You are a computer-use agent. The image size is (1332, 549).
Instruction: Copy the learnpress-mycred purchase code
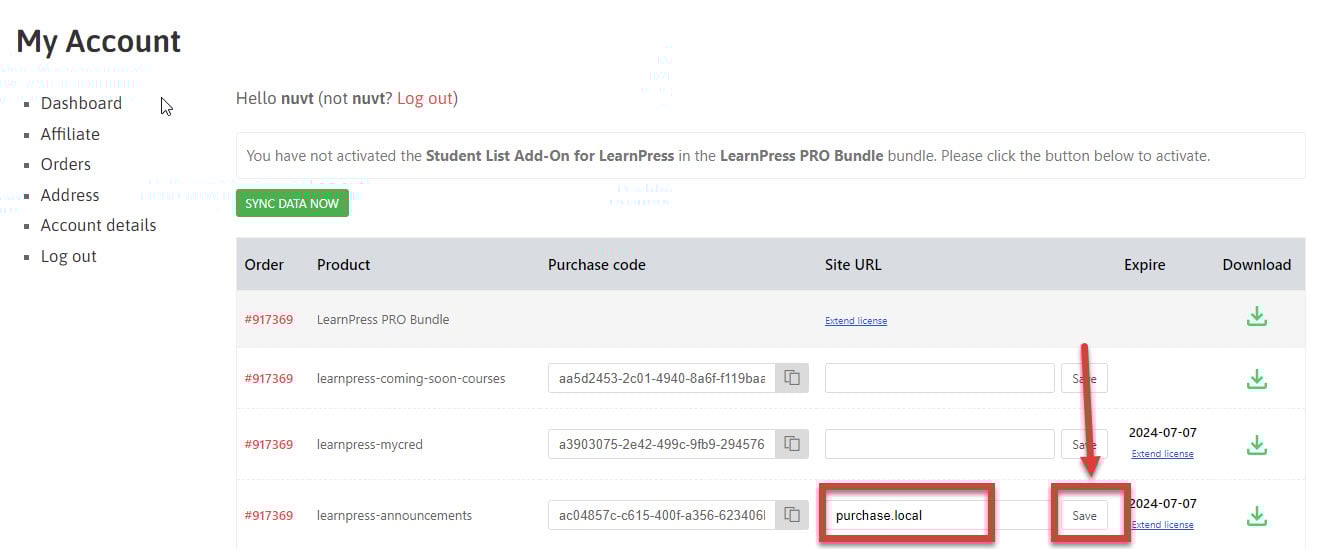point(792,444)
